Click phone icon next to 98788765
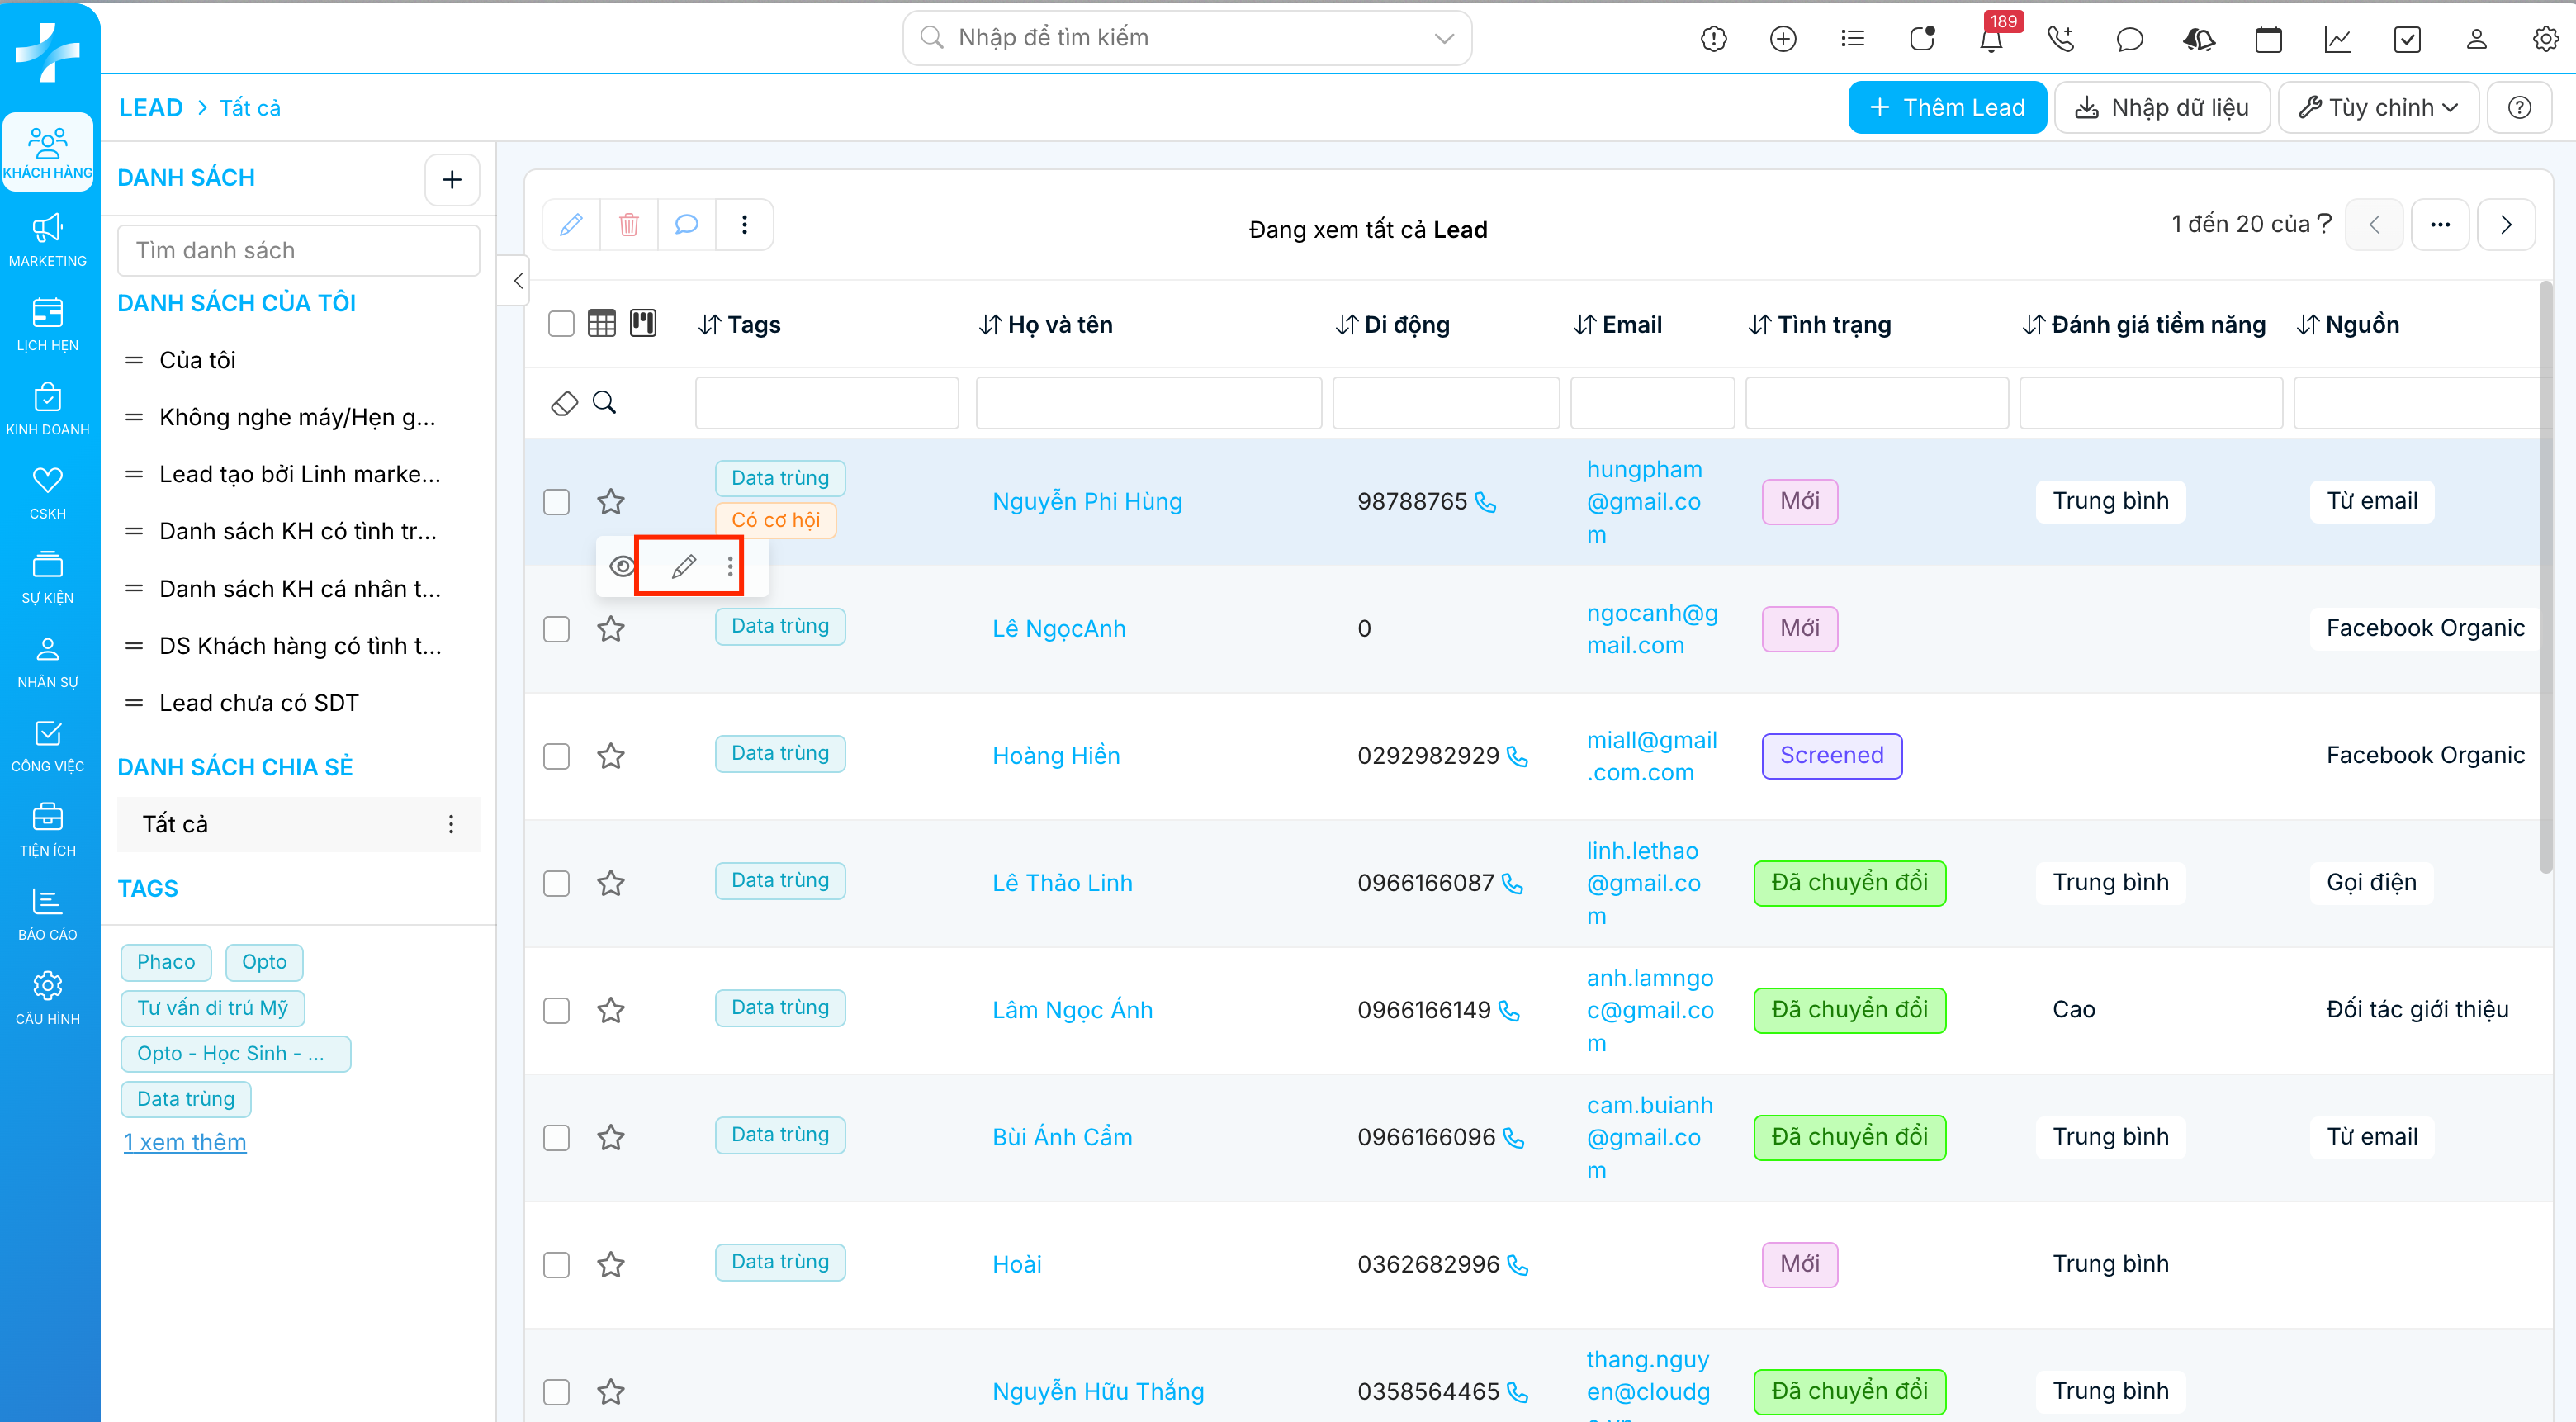Viewport: 2576px width, 1422px height. [x=1486, y=502]
